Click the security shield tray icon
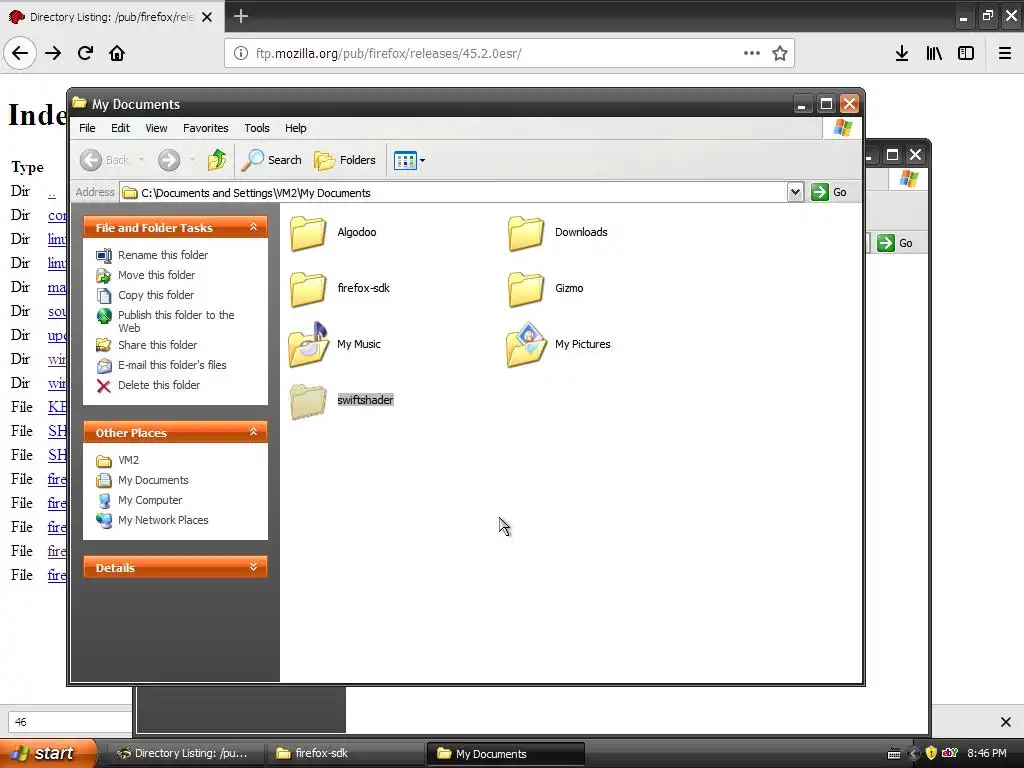The width and height of the screenshot is (1024, 768). coord(931,753)
